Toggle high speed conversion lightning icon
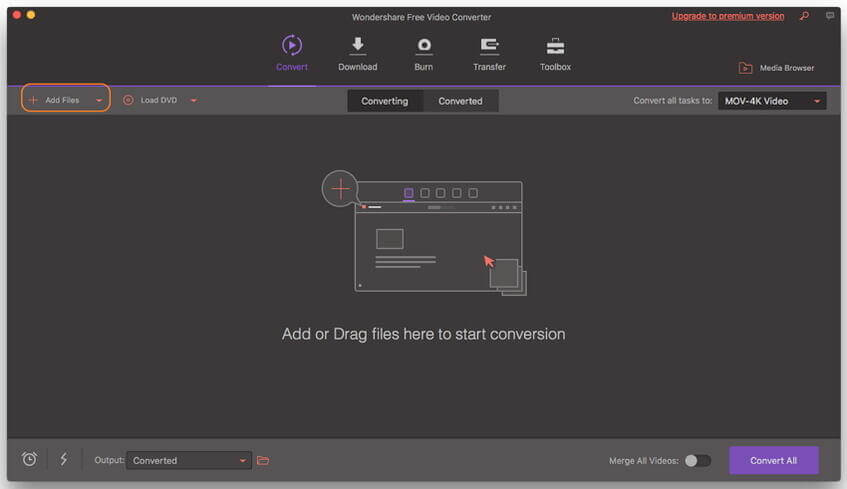Viewport: 847px width, 489px height. [64, 459]
